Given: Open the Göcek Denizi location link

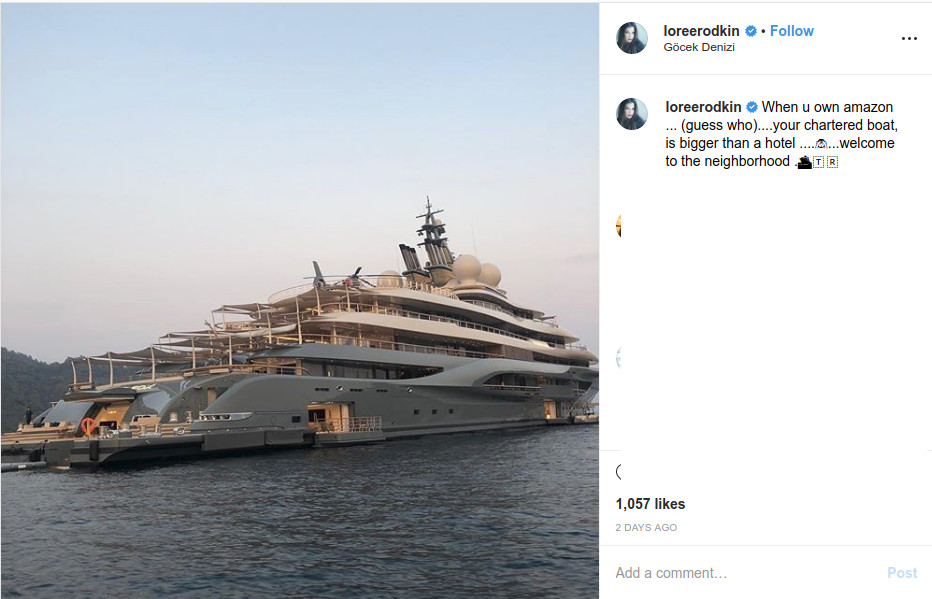Looking at the screenshot, I should point(699,47).
